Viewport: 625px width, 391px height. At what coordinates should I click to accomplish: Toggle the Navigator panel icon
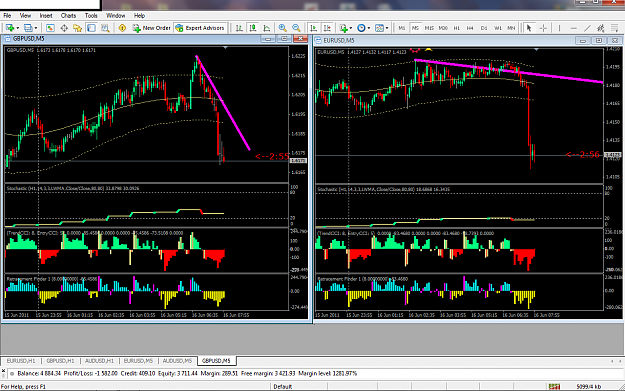(x=77, y=28)
